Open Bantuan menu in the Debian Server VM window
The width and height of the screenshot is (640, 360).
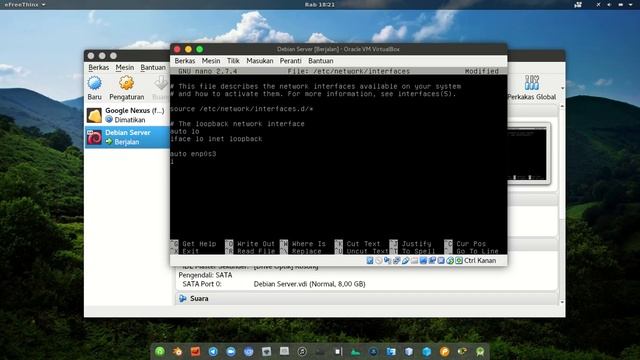[320, 61]
